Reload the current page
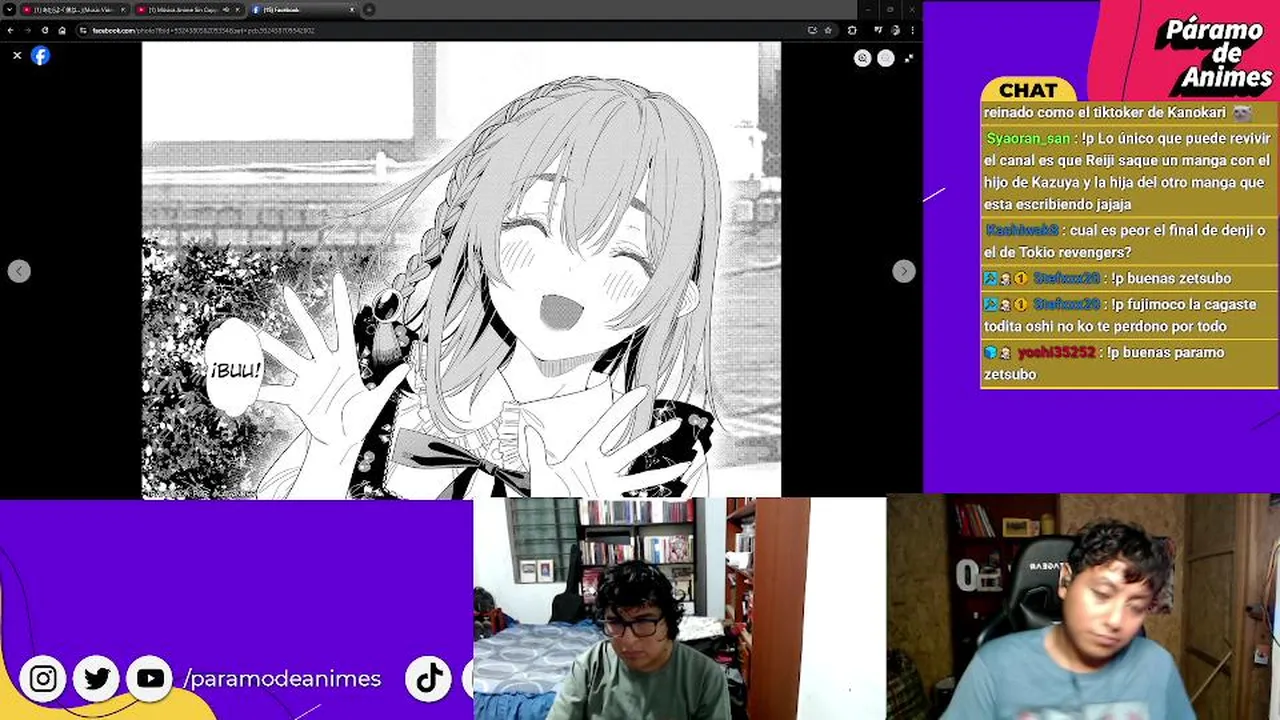Viewport: 1280px width, 720px height. coord(45,30)
